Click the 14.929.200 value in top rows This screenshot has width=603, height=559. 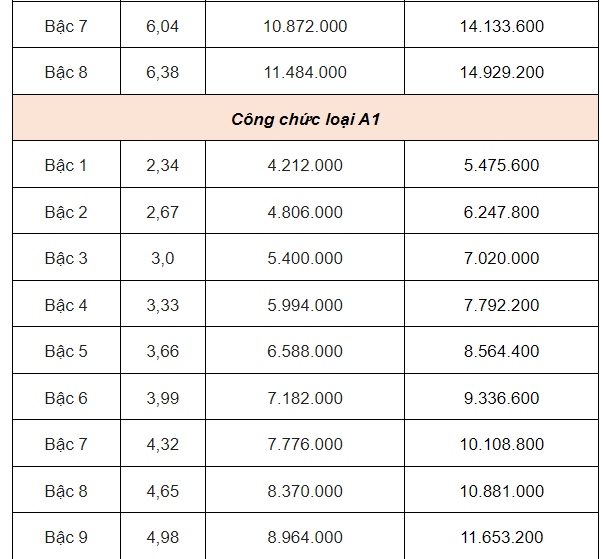coord(504,72)
